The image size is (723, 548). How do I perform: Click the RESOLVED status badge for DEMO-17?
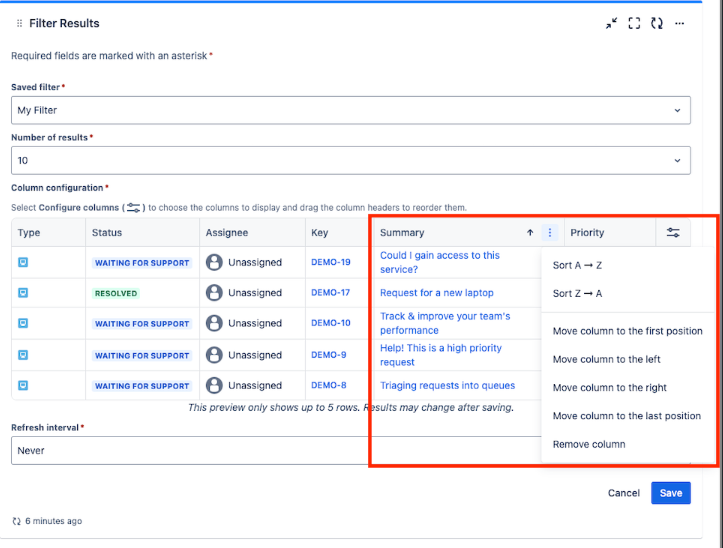point(116,293)
